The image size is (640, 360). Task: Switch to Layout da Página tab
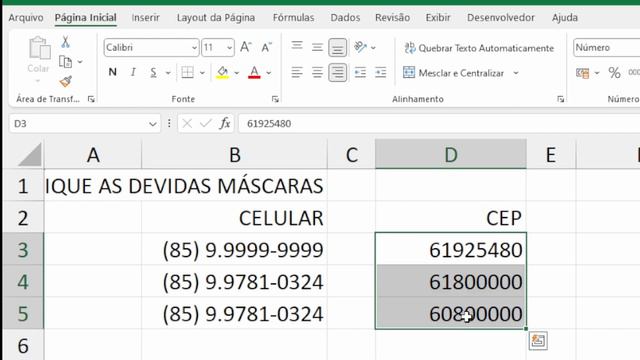pos(216,18)
